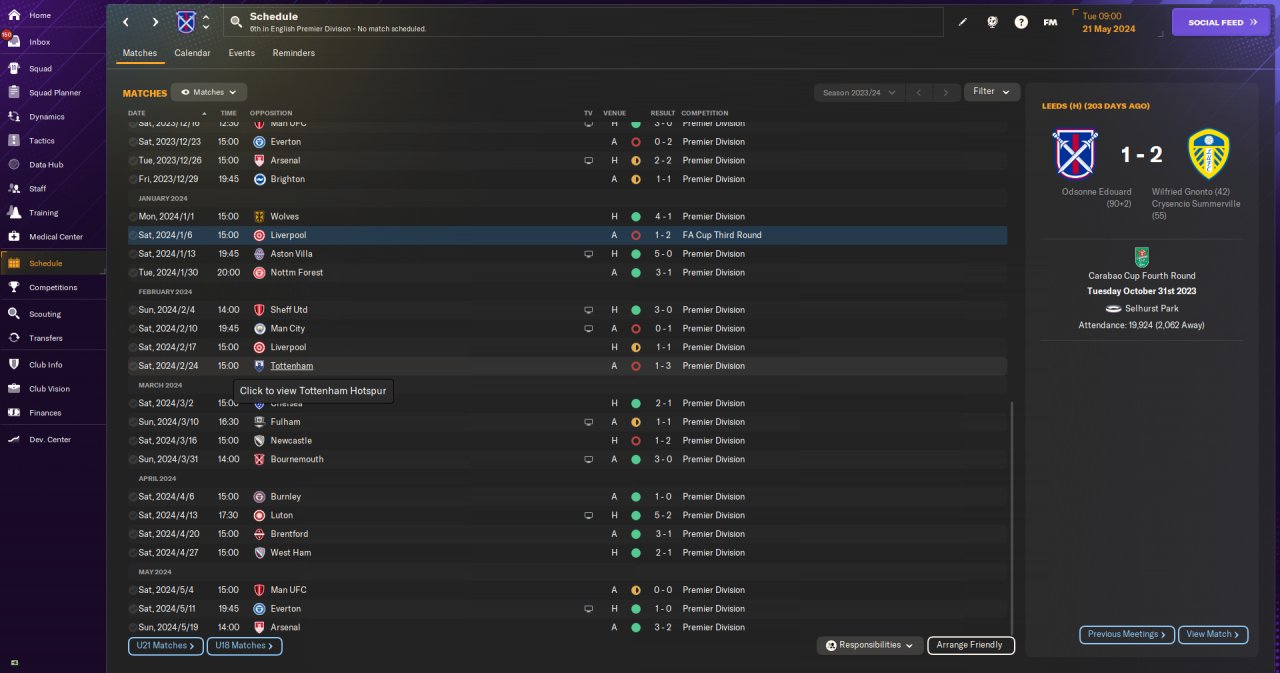Open the Matches view dropdown
This screenshot has width=1280, height=673.
(209, 92)
